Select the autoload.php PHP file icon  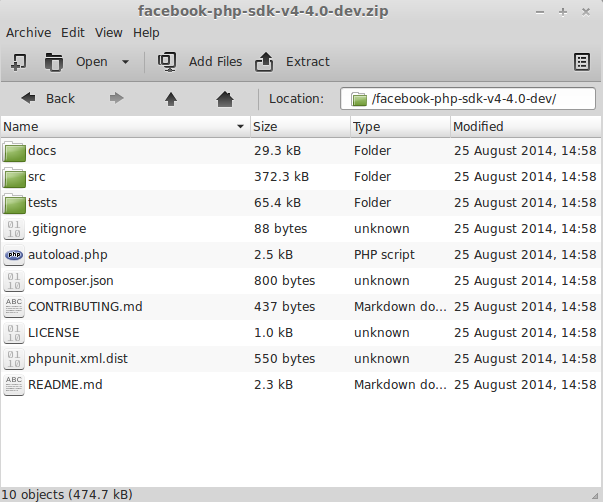[x=14, y=255]
